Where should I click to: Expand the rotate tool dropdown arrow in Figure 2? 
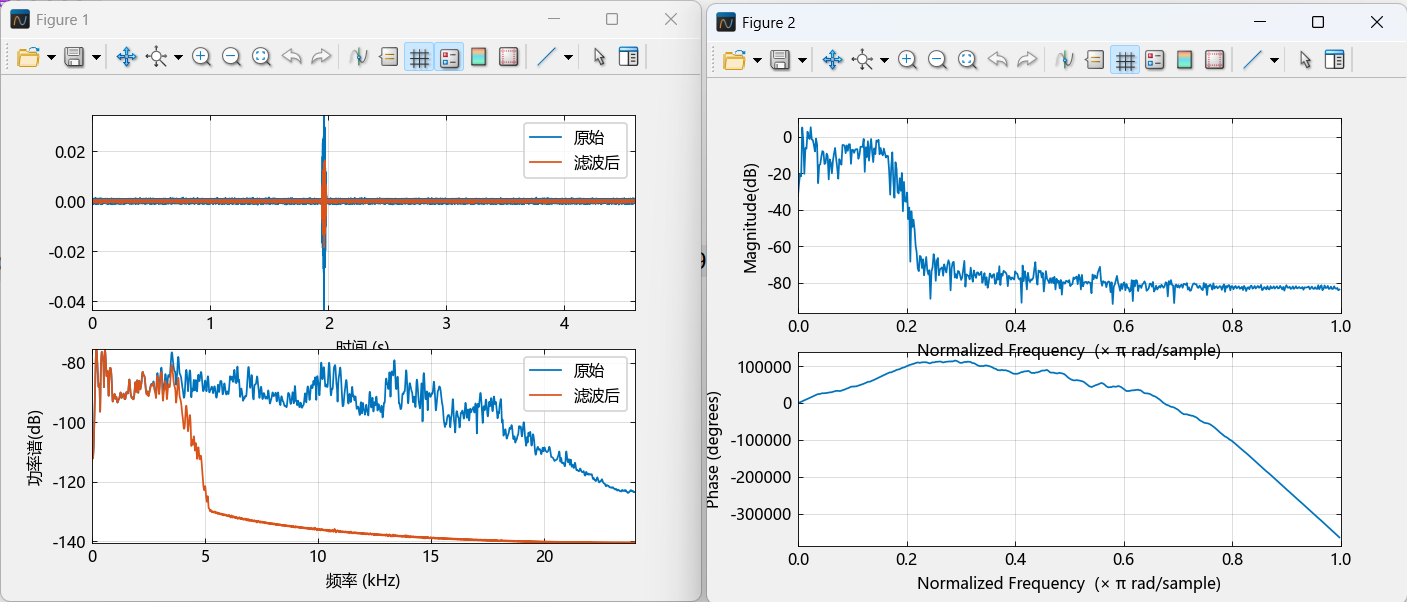click(884, 61)
